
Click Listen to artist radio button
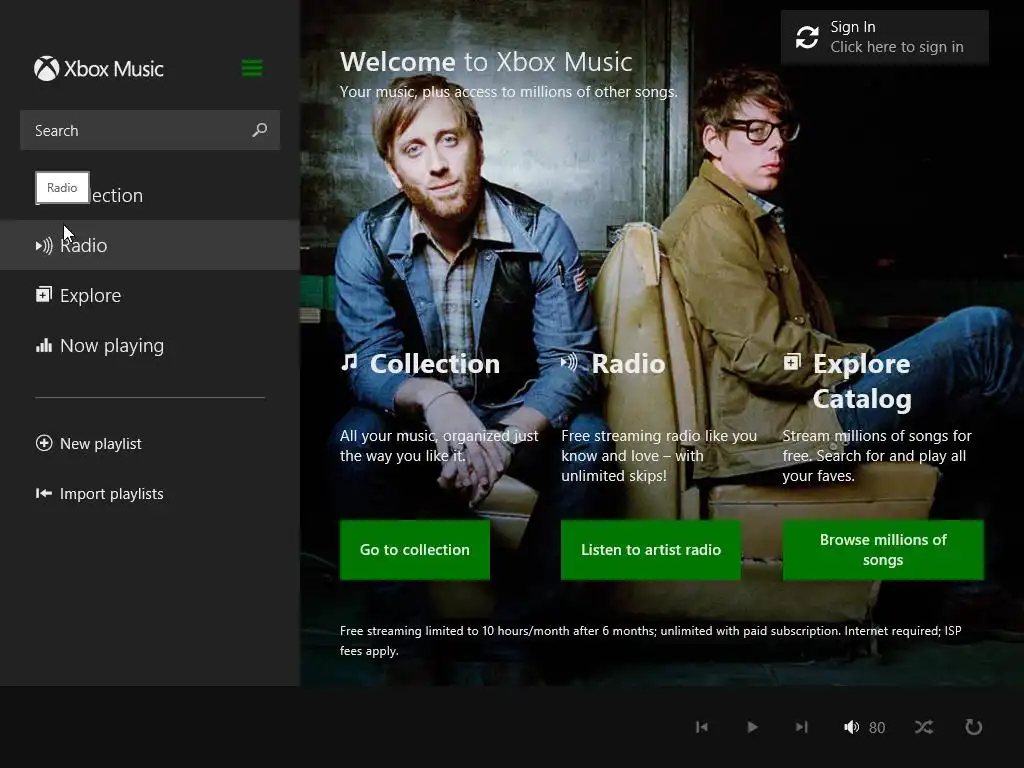pos(650,550)
